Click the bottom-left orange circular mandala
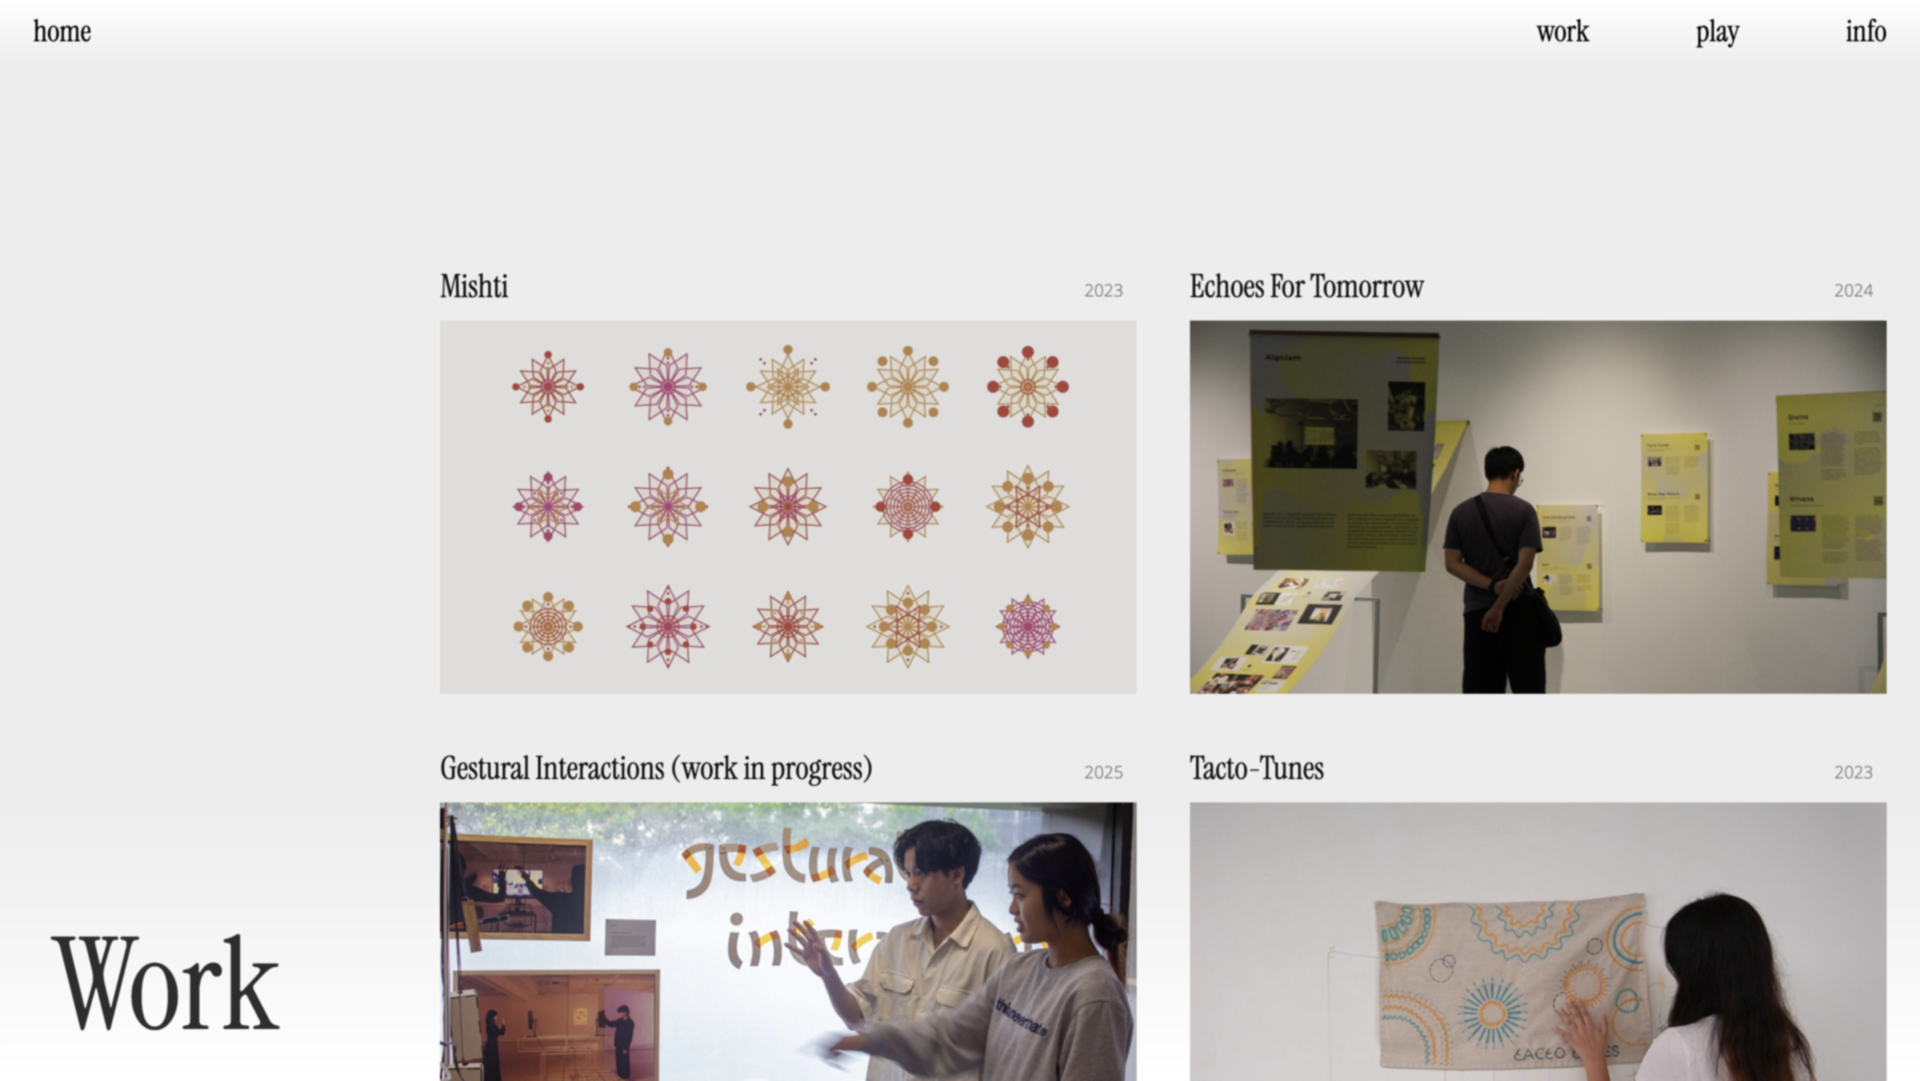1920x1081 pixels. 548,626
